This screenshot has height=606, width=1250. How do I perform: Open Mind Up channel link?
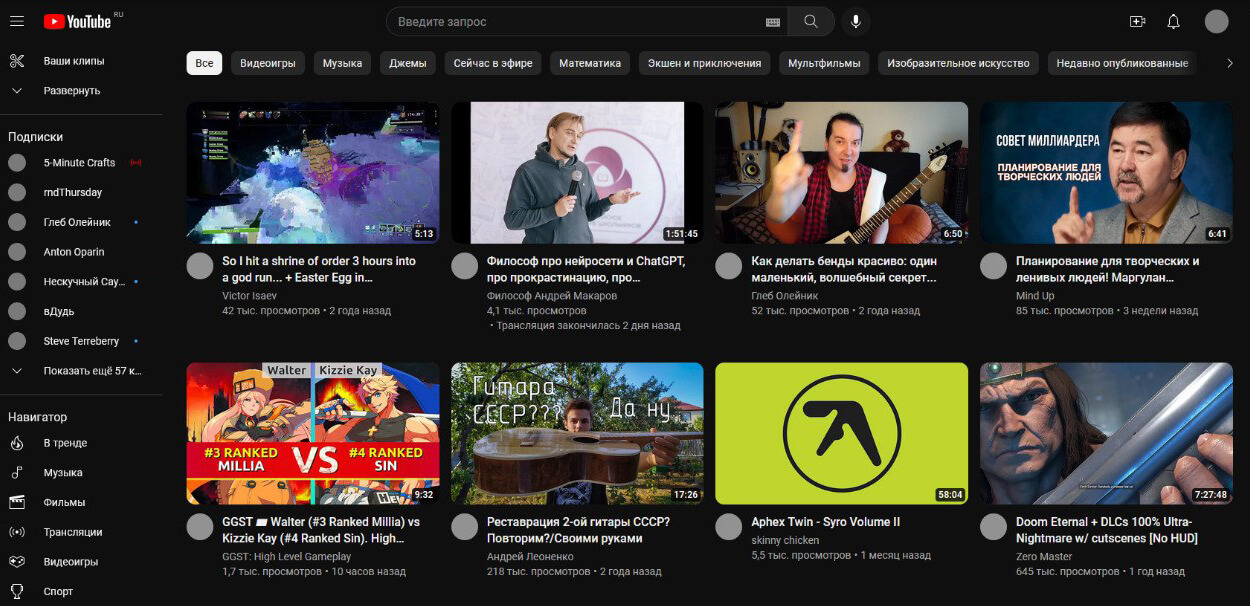point(1035,296)
